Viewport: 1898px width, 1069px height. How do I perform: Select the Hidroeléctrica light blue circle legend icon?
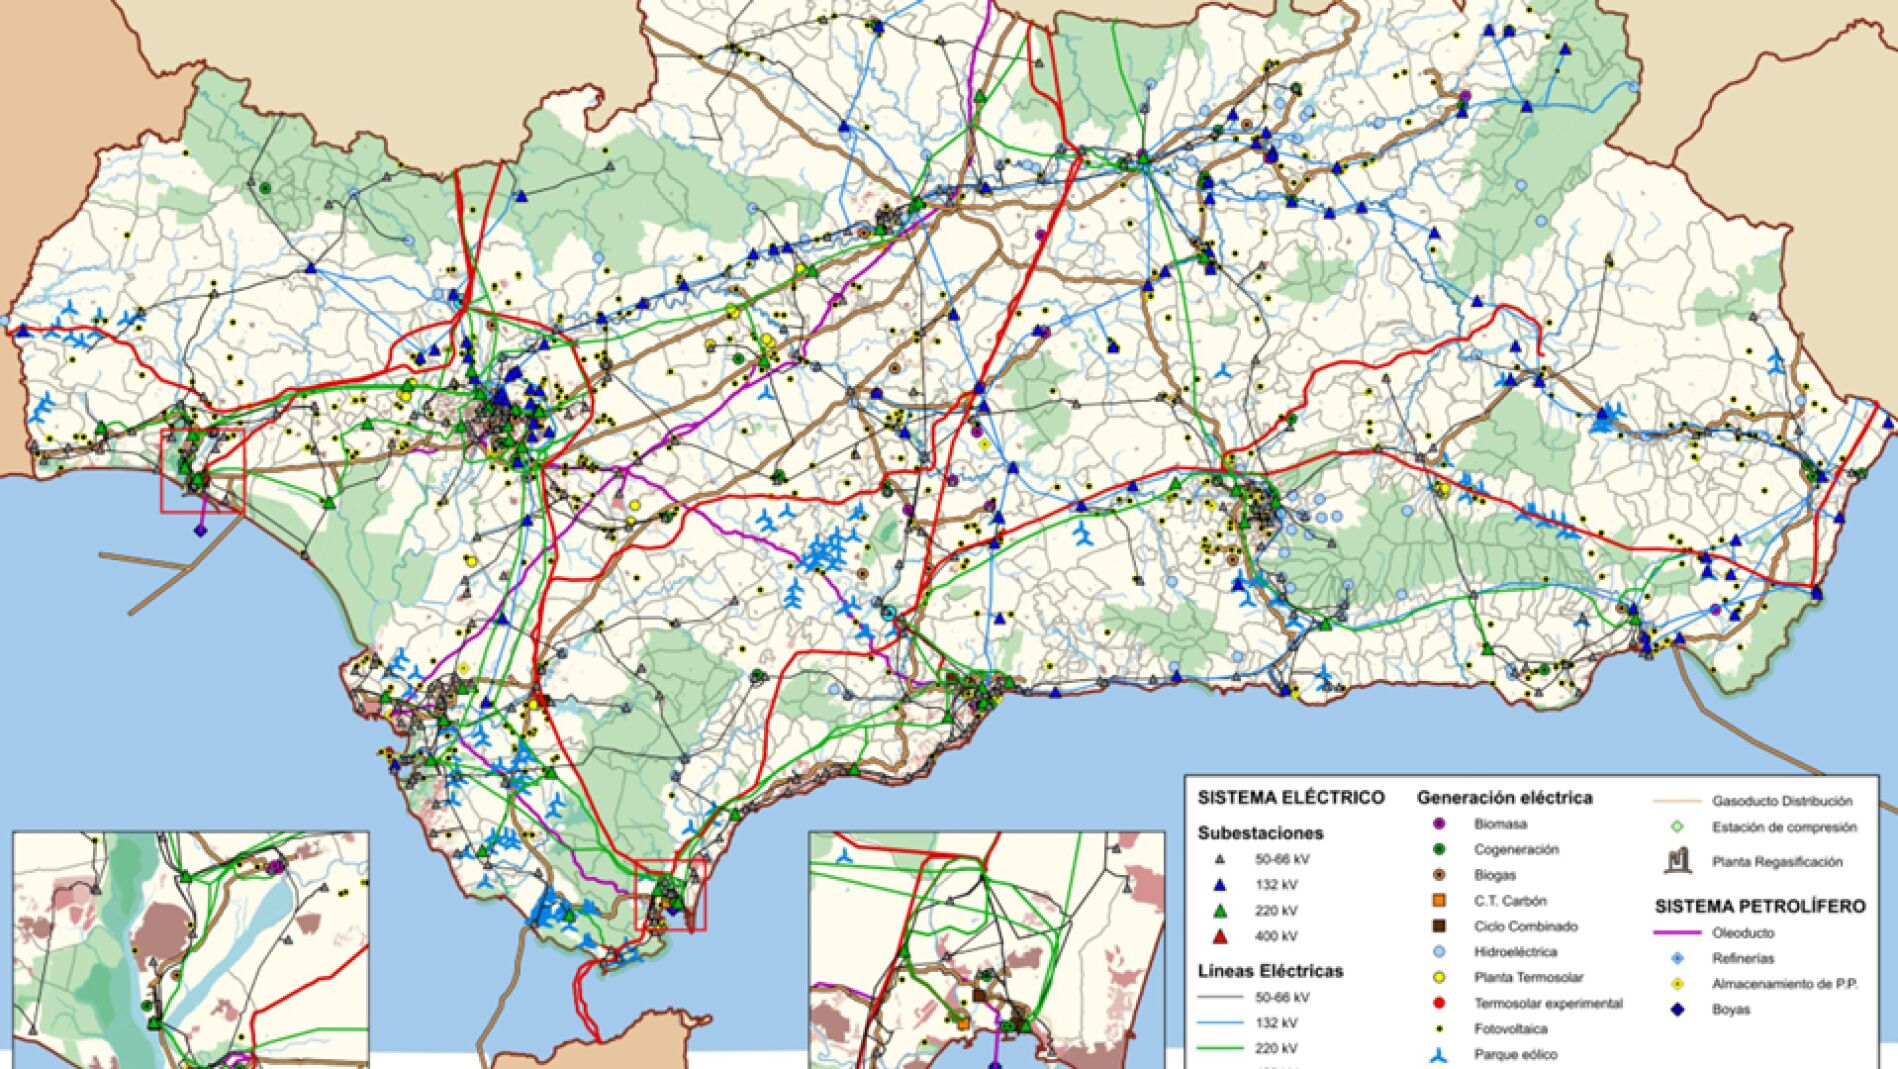(1439, 952)
